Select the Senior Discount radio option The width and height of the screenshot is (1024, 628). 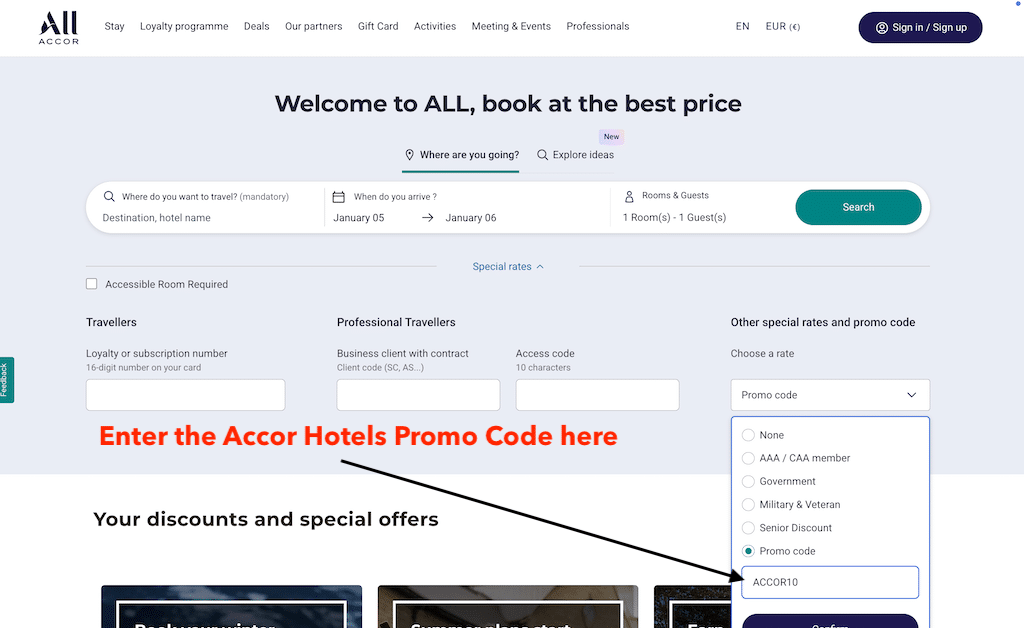pos(748,527)
